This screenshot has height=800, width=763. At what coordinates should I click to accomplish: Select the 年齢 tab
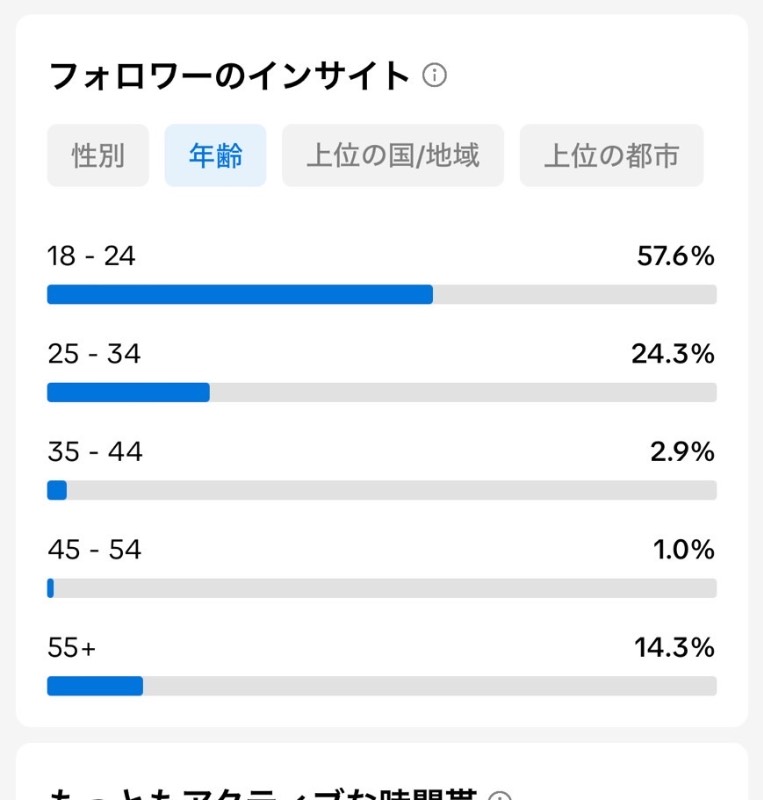(x=215, y=155)
